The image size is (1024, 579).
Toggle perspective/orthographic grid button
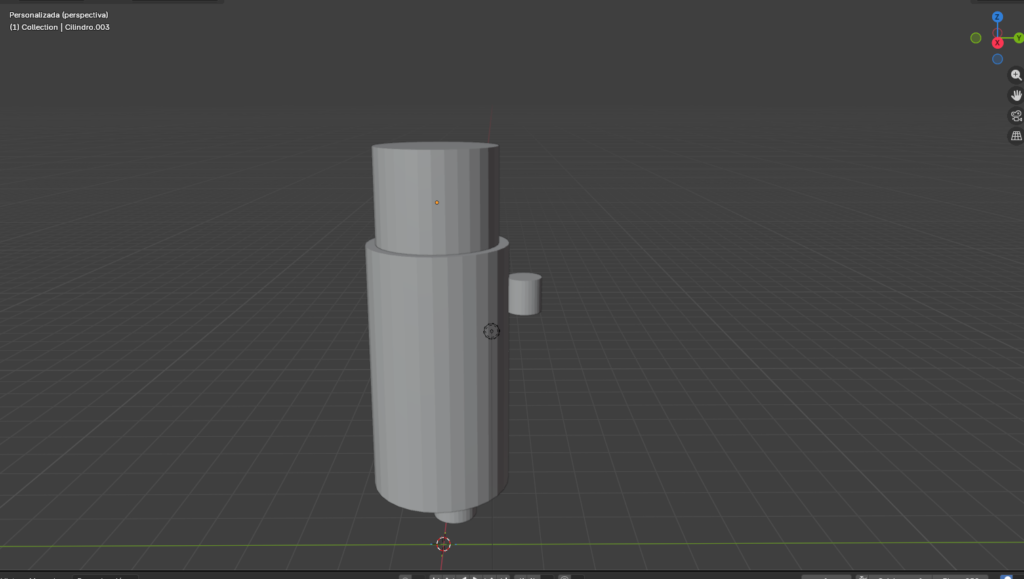coord(1016,136)
